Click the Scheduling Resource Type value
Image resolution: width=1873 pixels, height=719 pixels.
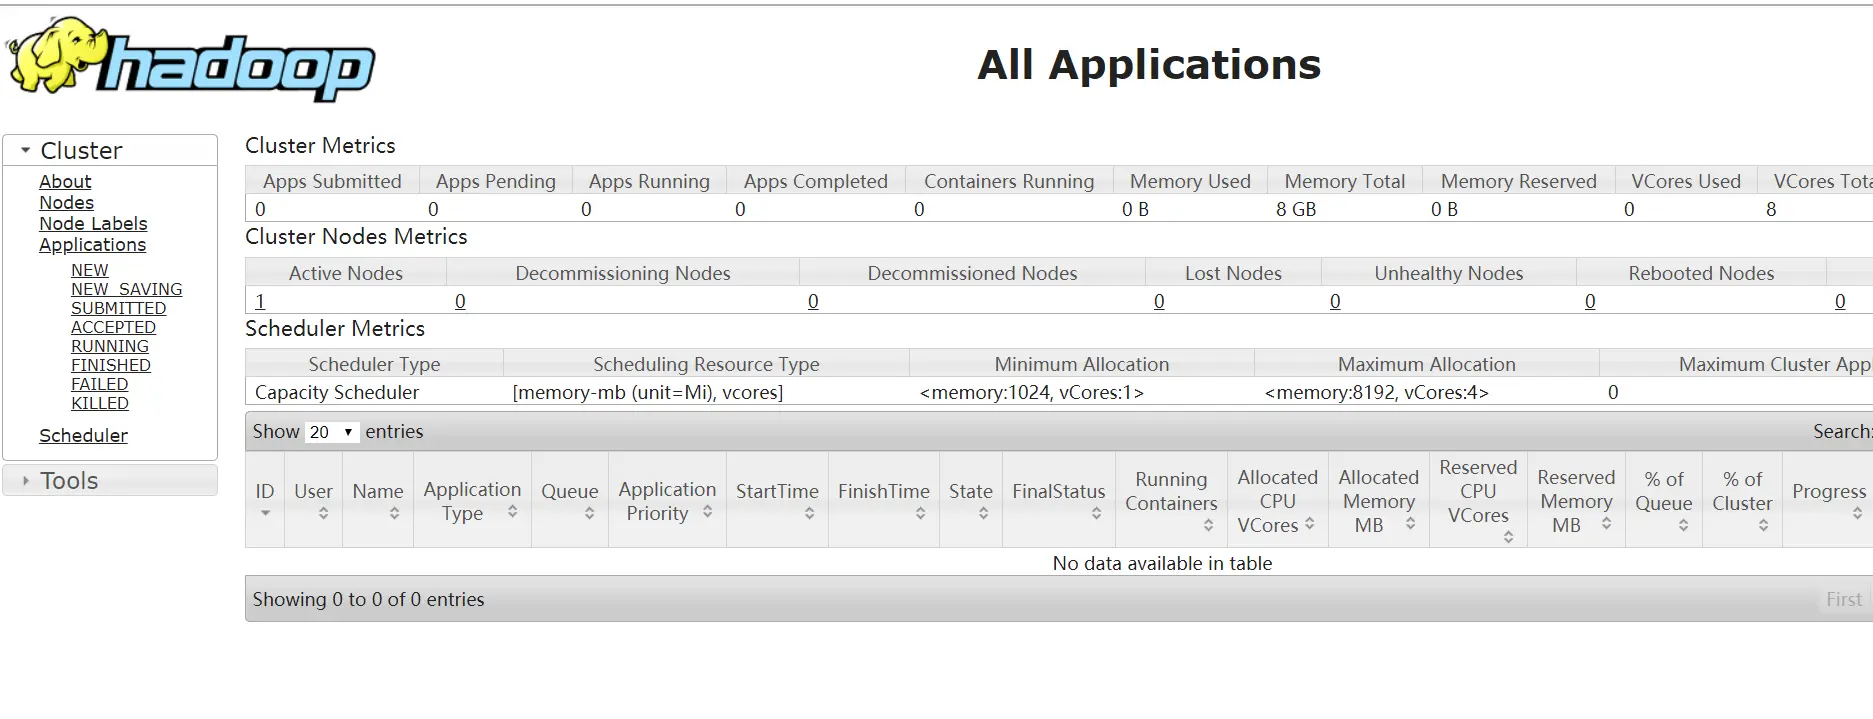(648, 392)
